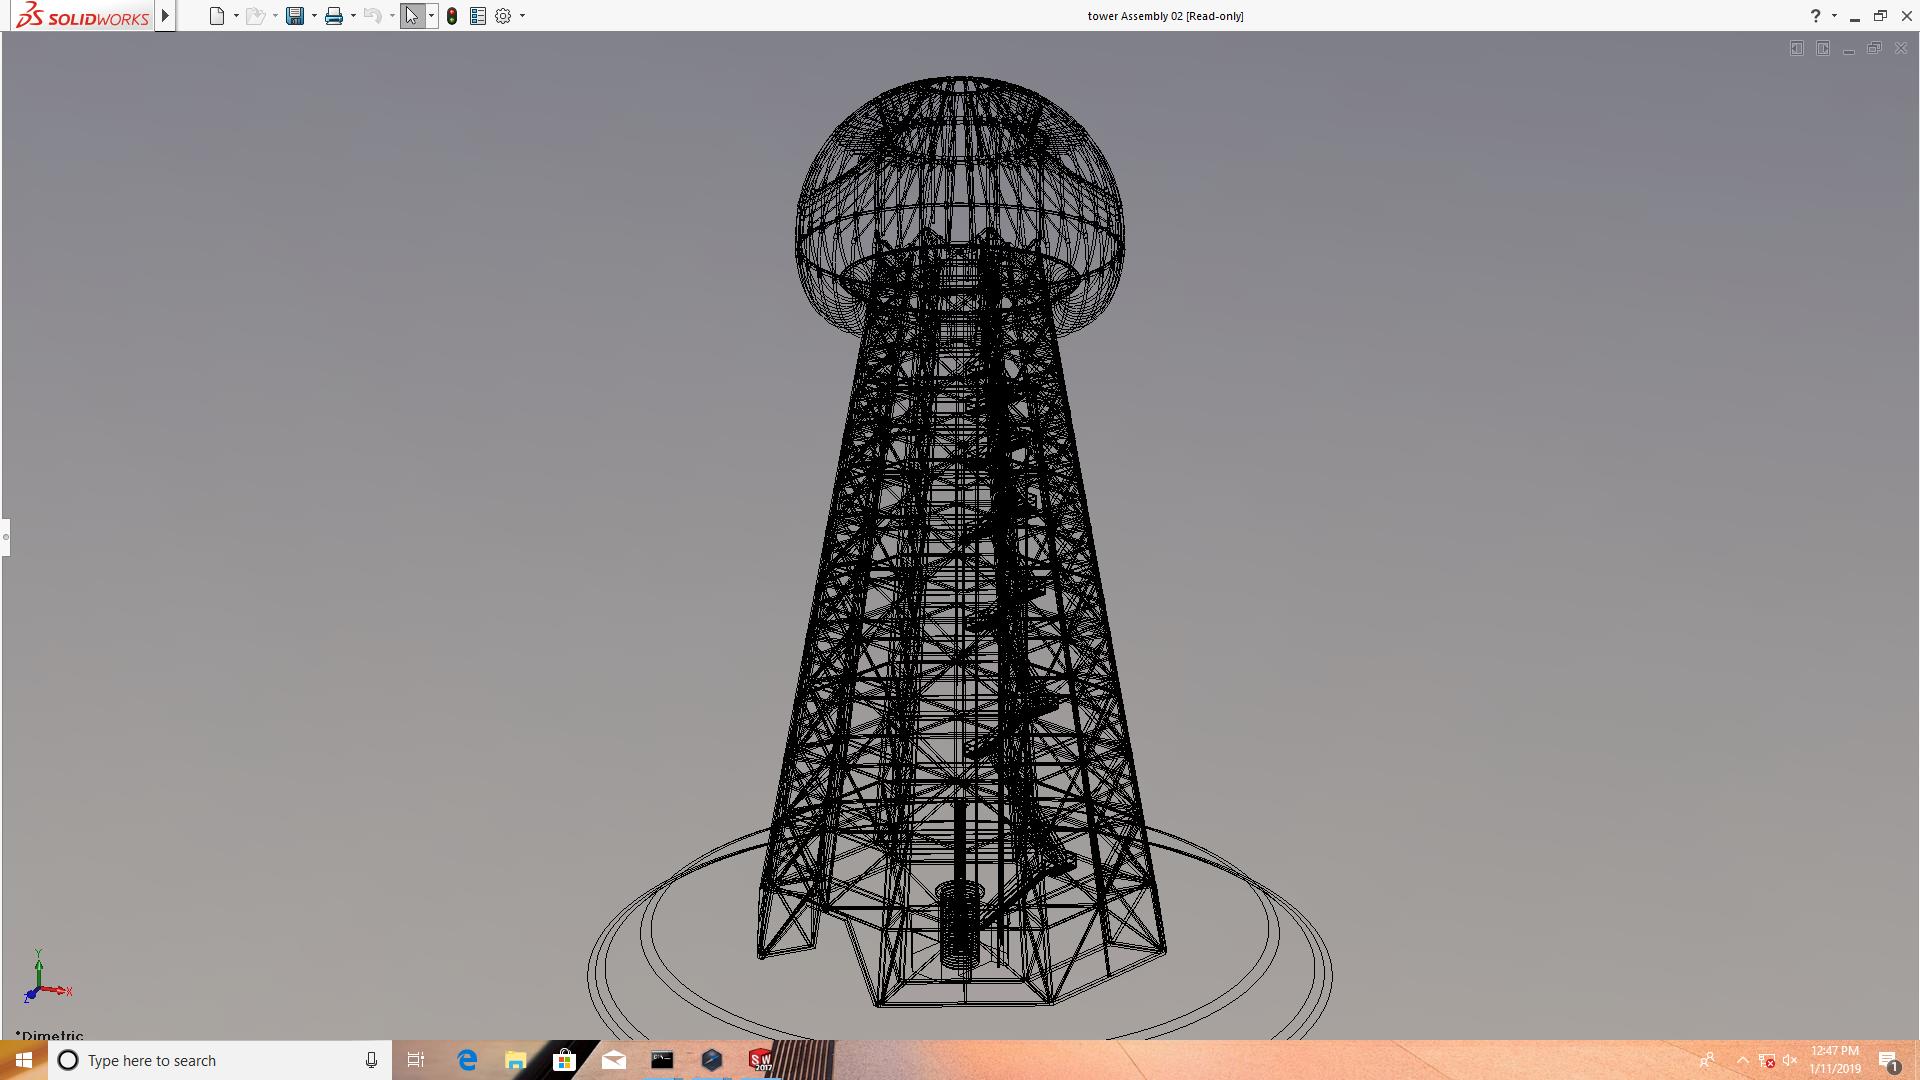This screenshot has height=1080, width=1920.
Task: Activate the Select arrow tool
Action: pos(411,16)
